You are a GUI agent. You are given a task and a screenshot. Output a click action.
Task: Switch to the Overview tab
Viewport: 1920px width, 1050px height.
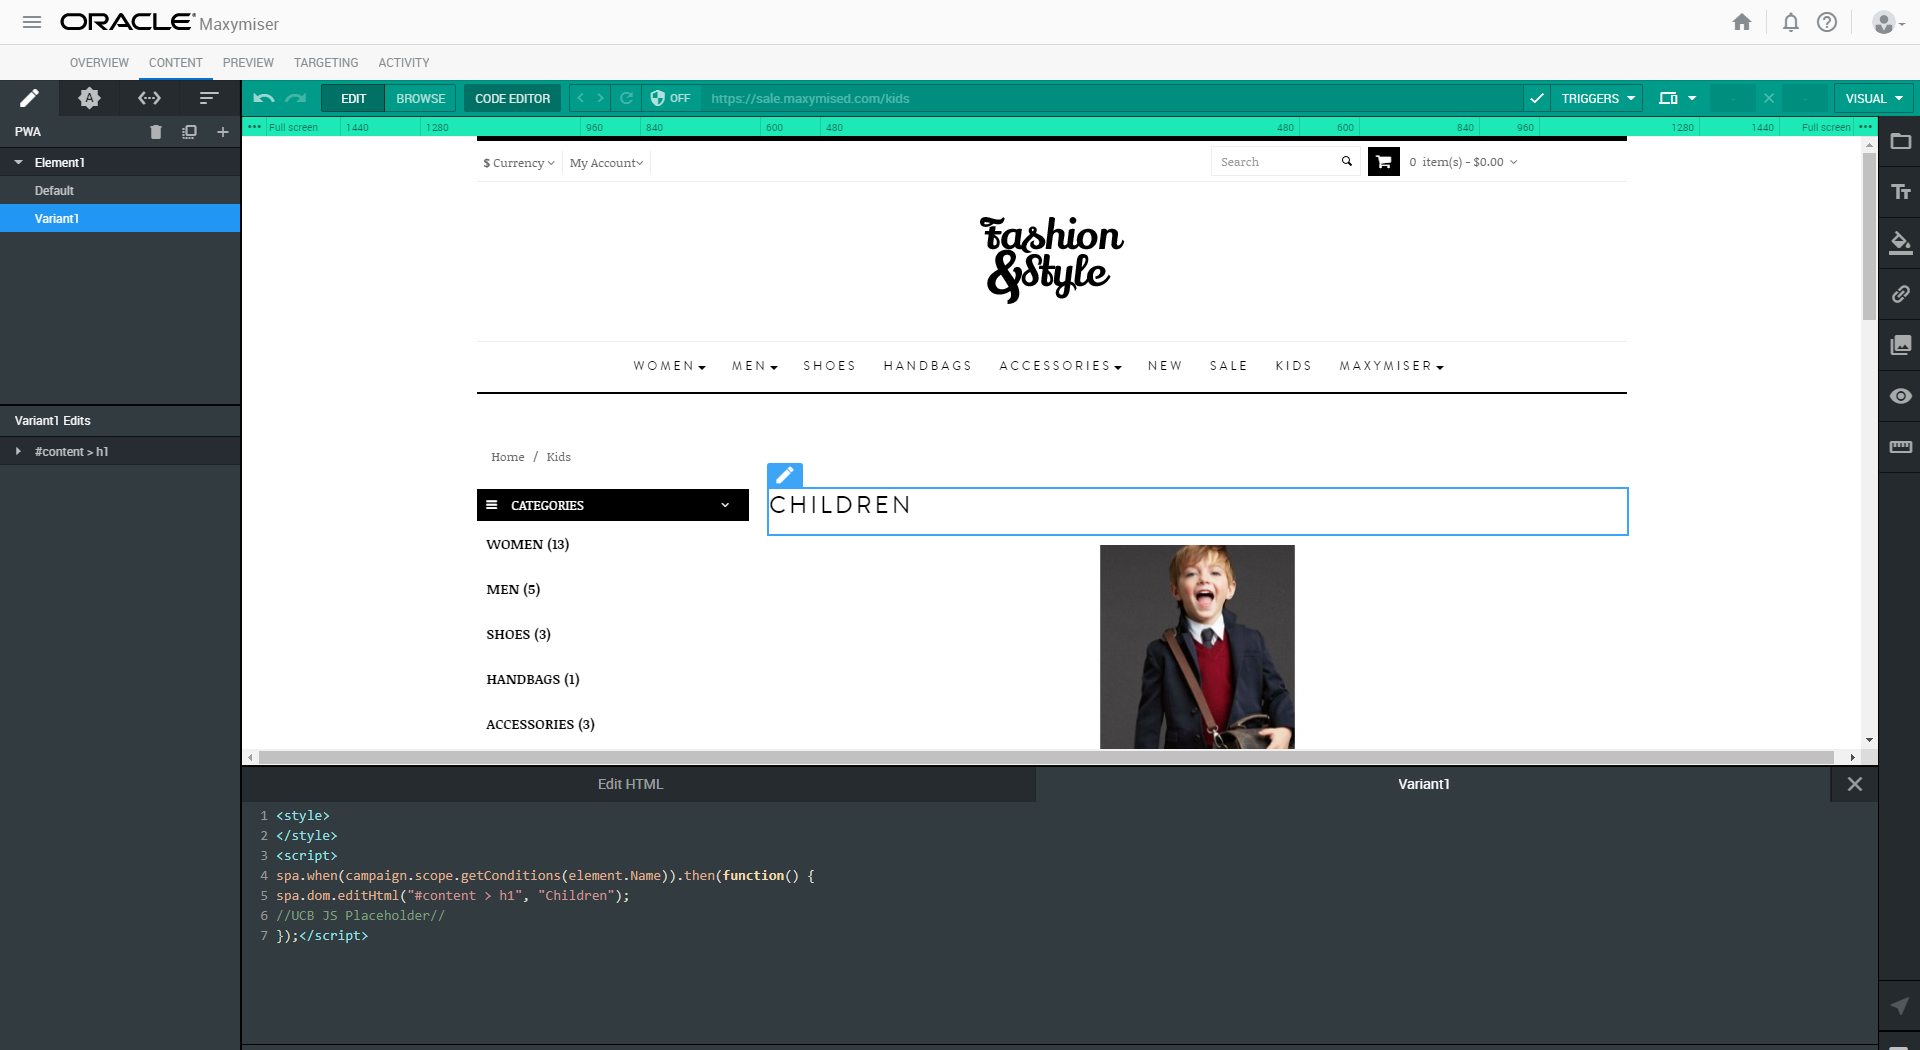(99, 62)
